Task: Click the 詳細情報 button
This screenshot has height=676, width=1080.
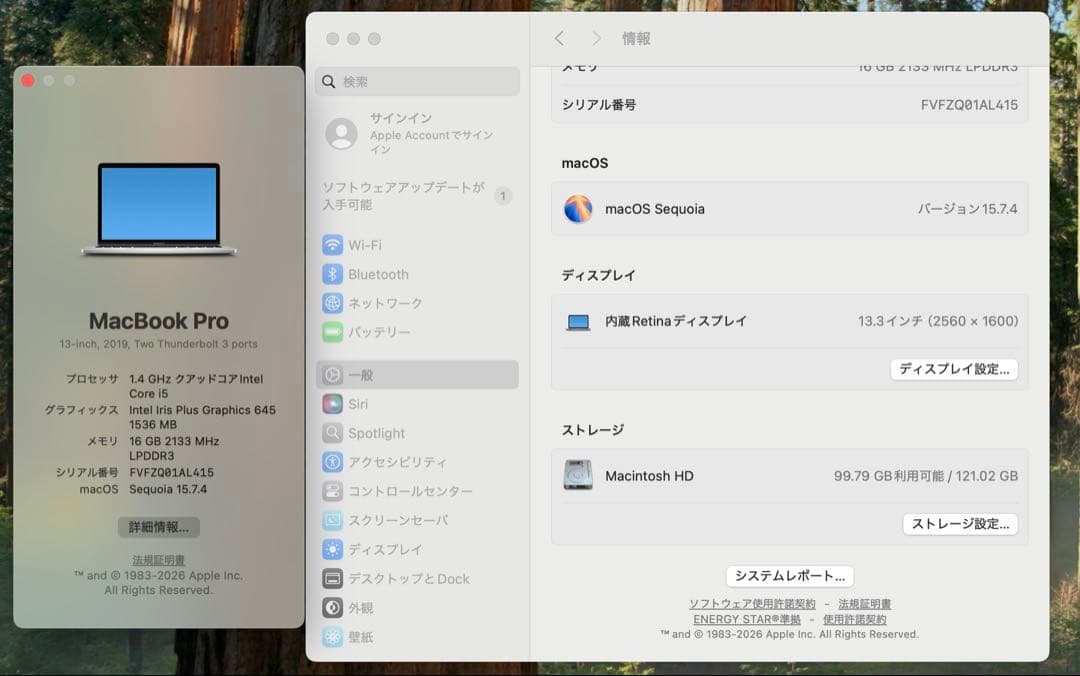Action: 158,527
